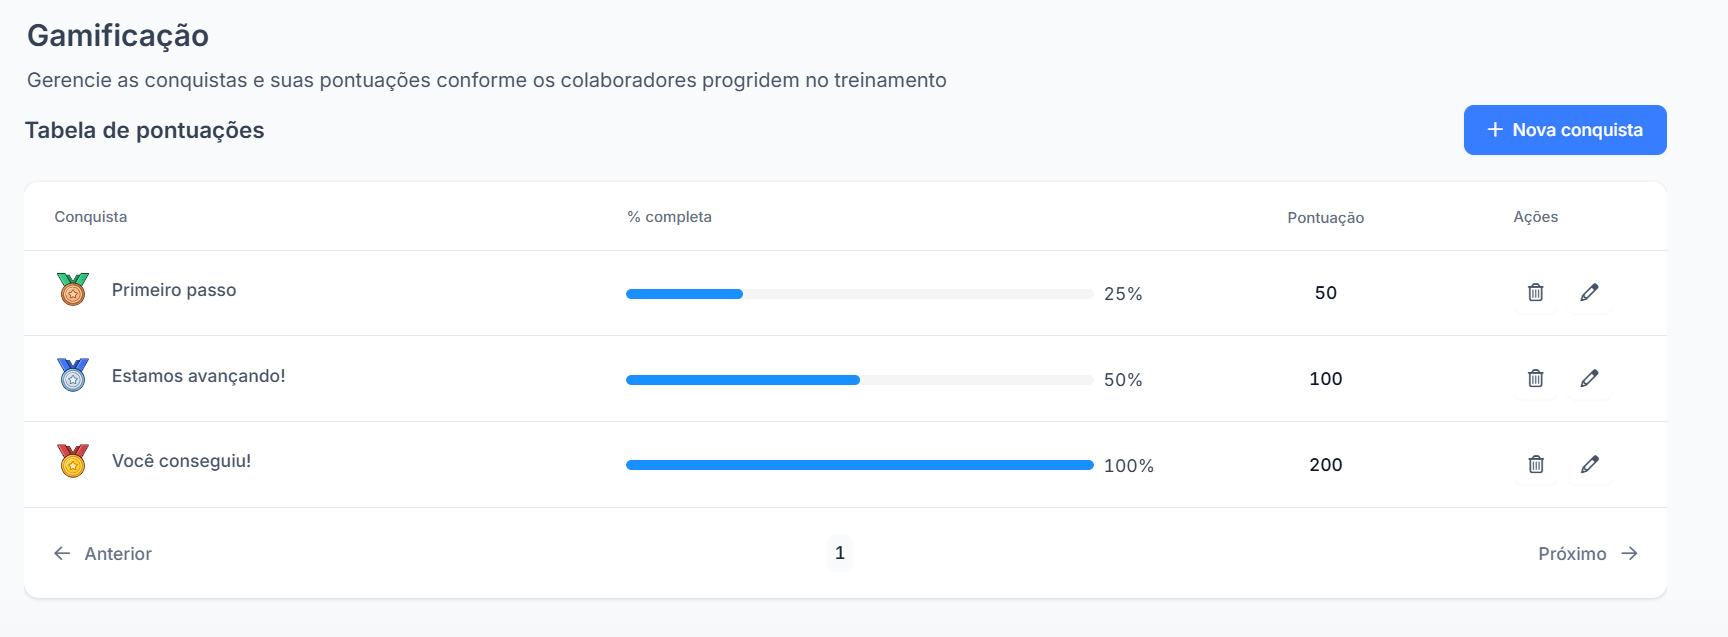Create a Nova conquista
Viewport: 1728px width, 637px height.
point(1565,130)
